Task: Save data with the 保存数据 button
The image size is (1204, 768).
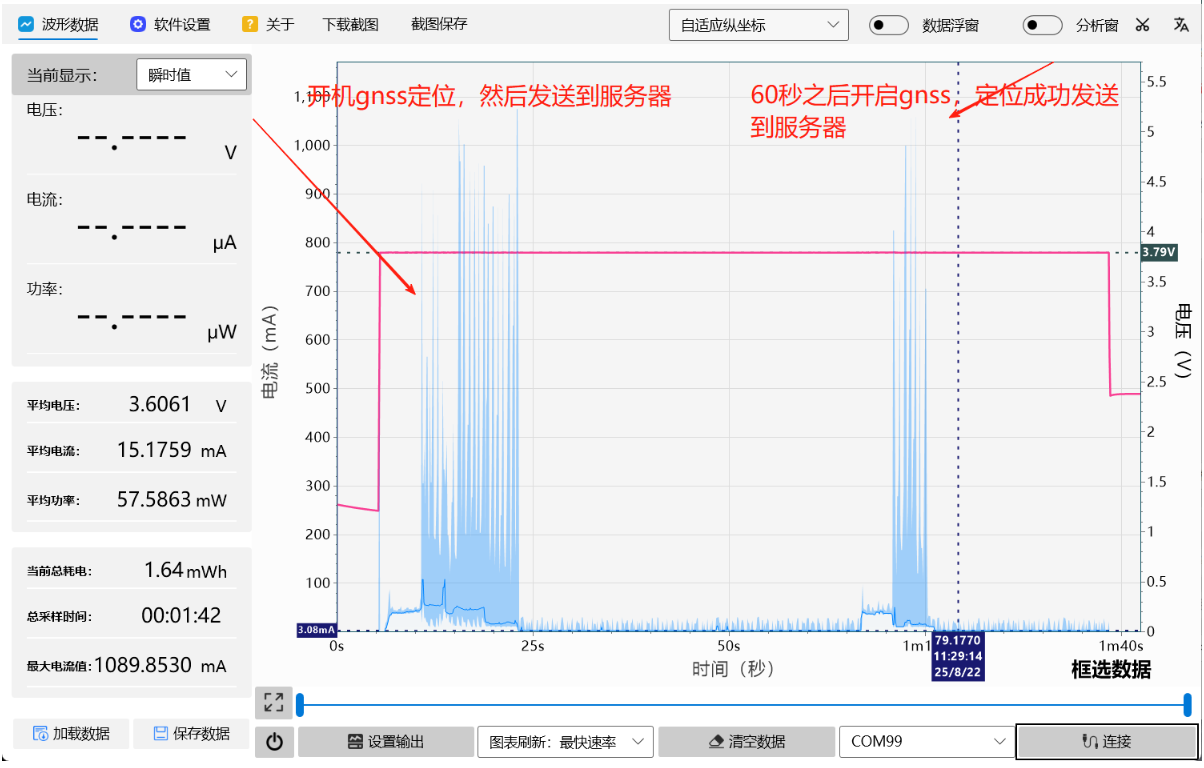Action: tap(191, 733)
